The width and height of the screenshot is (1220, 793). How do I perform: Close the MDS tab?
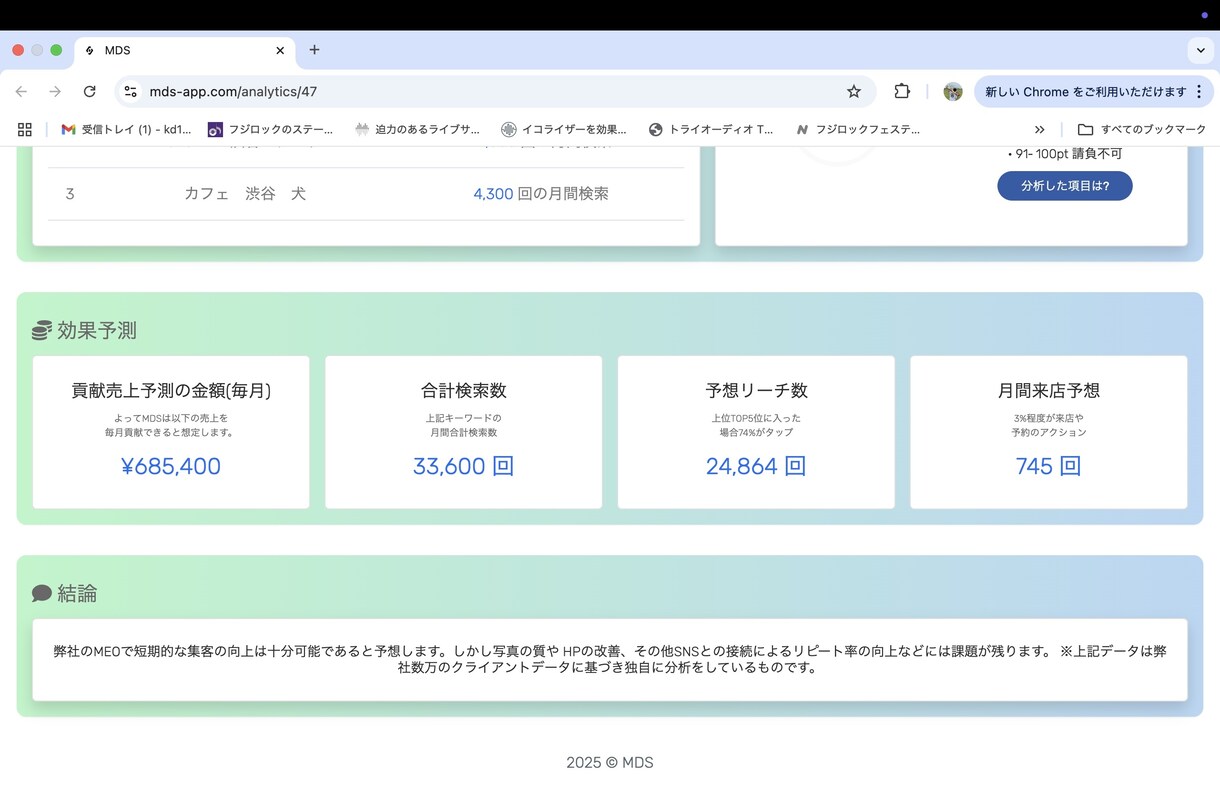coord(280,50)
